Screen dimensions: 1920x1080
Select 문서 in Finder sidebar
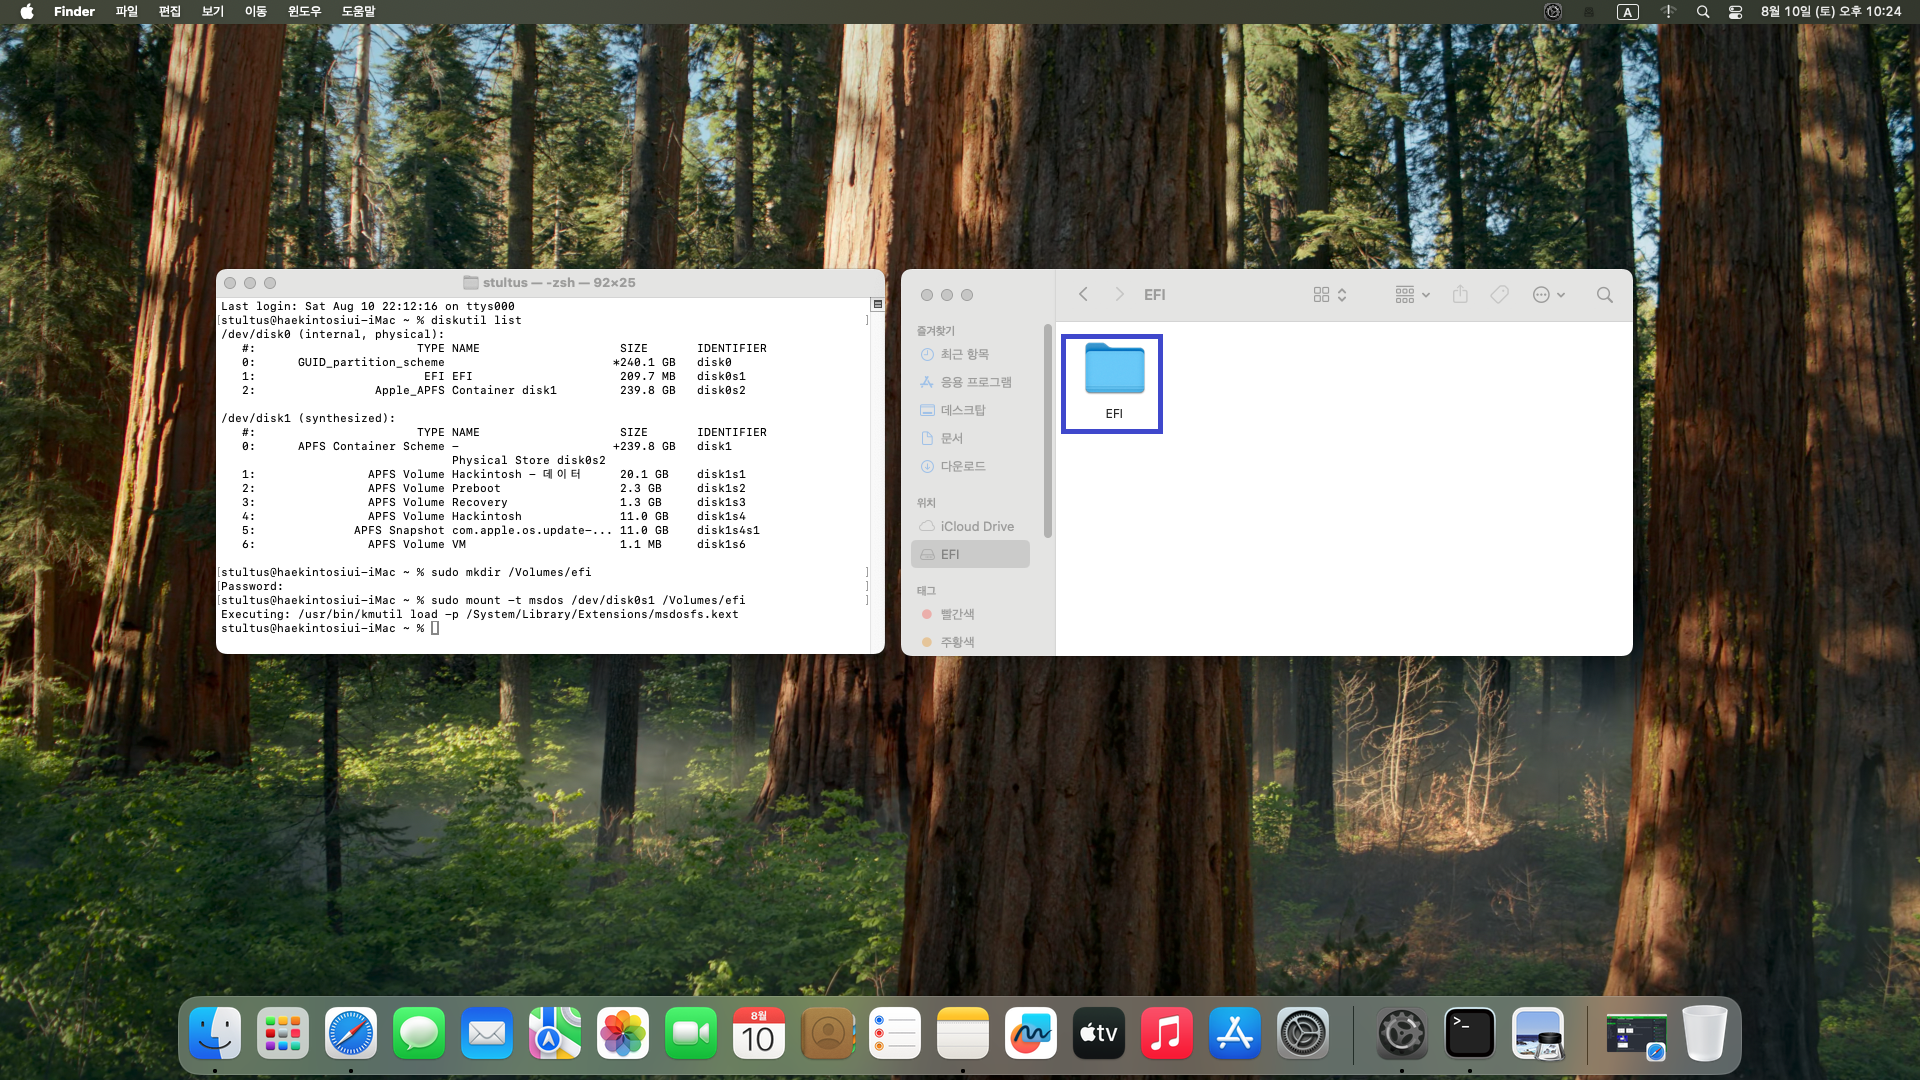pyautogui.click(x=970, y=438)
